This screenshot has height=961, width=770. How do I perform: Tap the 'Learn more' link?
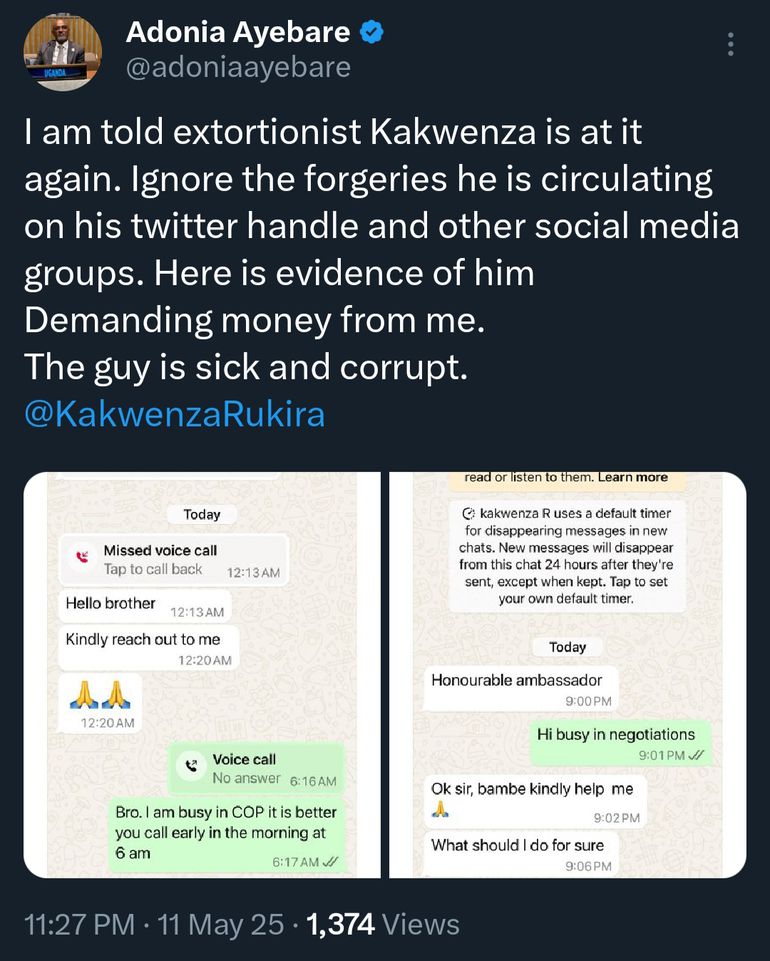click(x=632, y=478)
